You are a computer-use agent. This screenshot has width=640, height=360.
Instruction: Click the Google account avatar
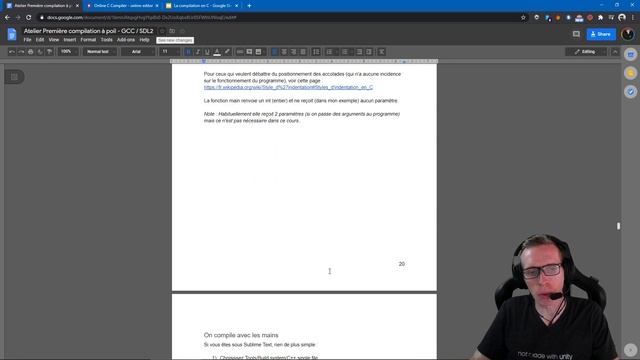click(628, 34)
